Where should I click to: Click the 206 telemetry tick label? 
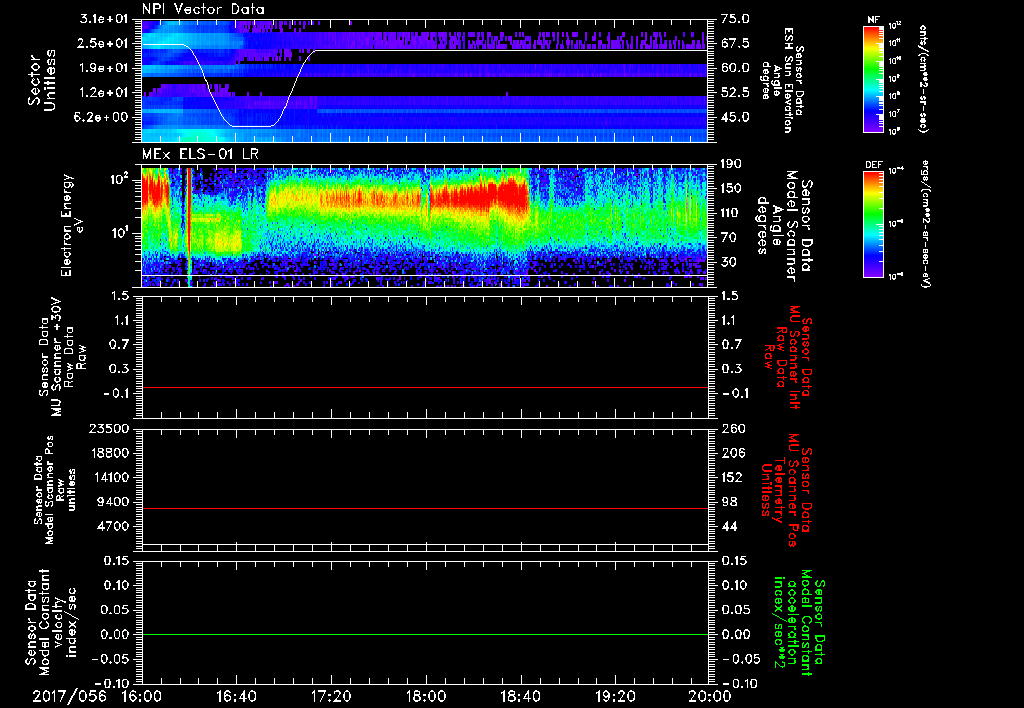(731, 453)
